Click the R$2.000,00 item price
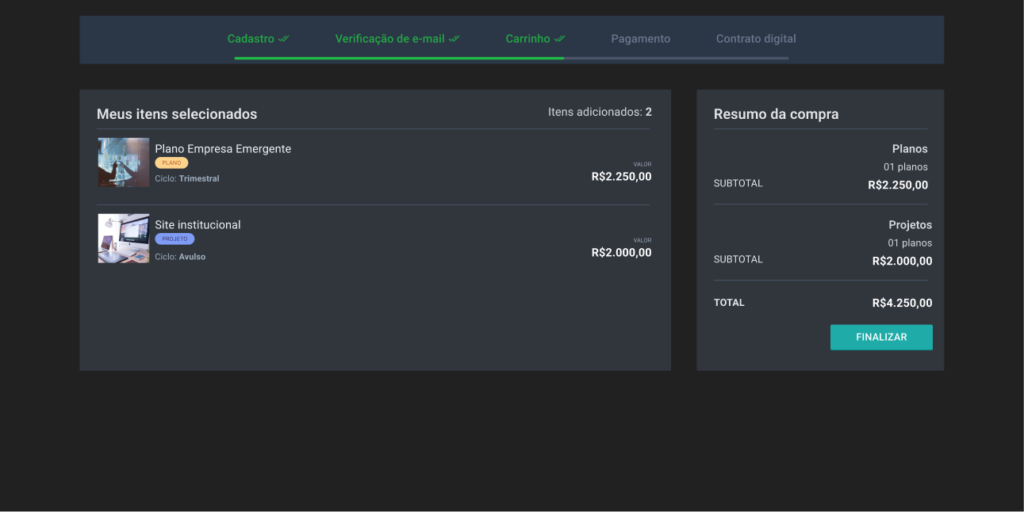The width and height of the screenshot is (1024, 512). (x=621, y=253)
